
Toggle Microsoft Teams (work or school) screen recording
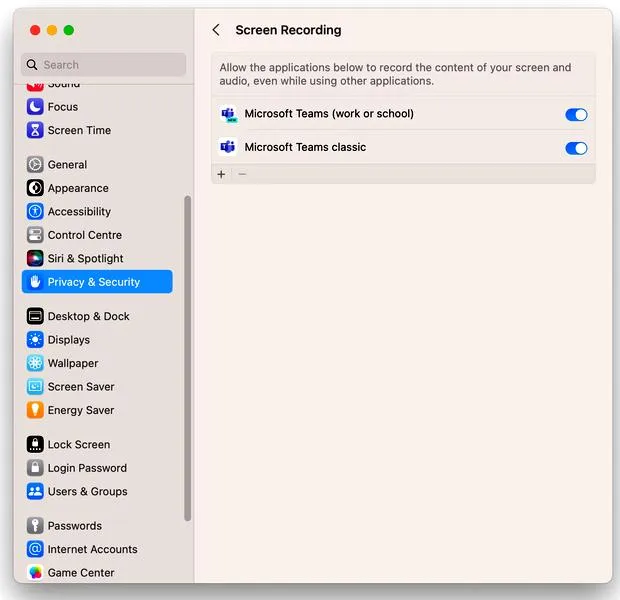pos(576,115)
